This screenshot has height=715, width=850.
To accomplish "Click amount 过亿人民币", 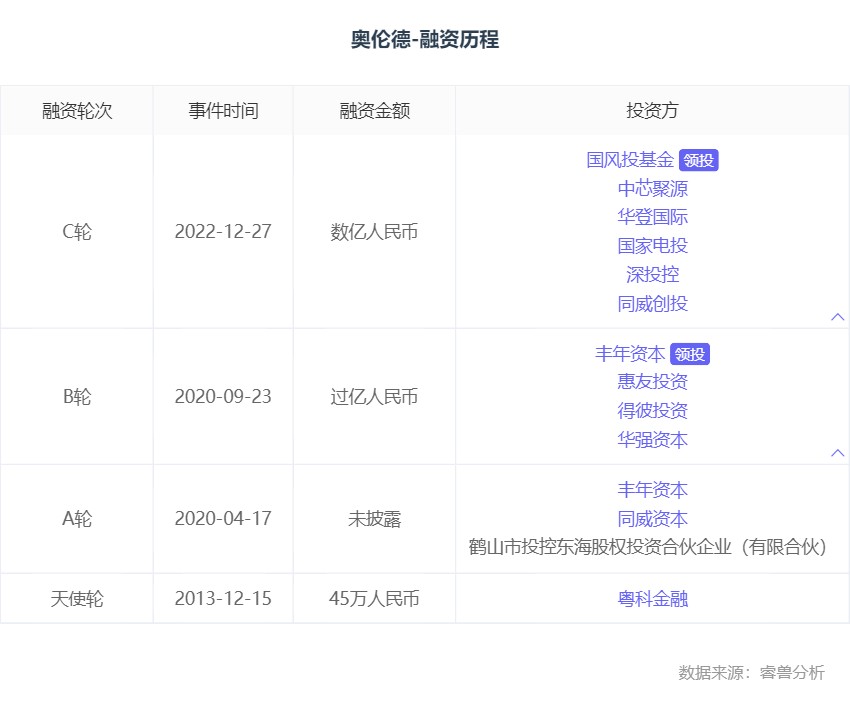I will pyautogui.click(x=375, y=396).
